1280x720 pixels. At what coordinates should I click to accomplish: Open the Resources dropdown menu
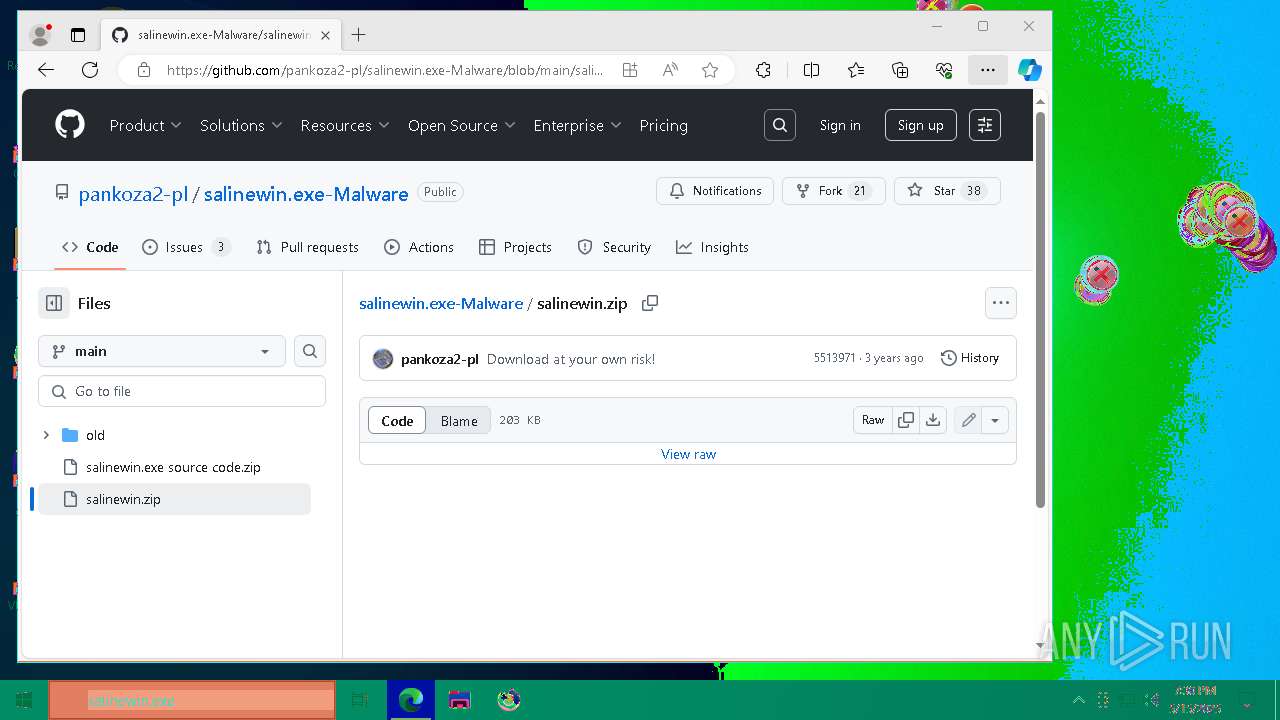click(345, 125)
